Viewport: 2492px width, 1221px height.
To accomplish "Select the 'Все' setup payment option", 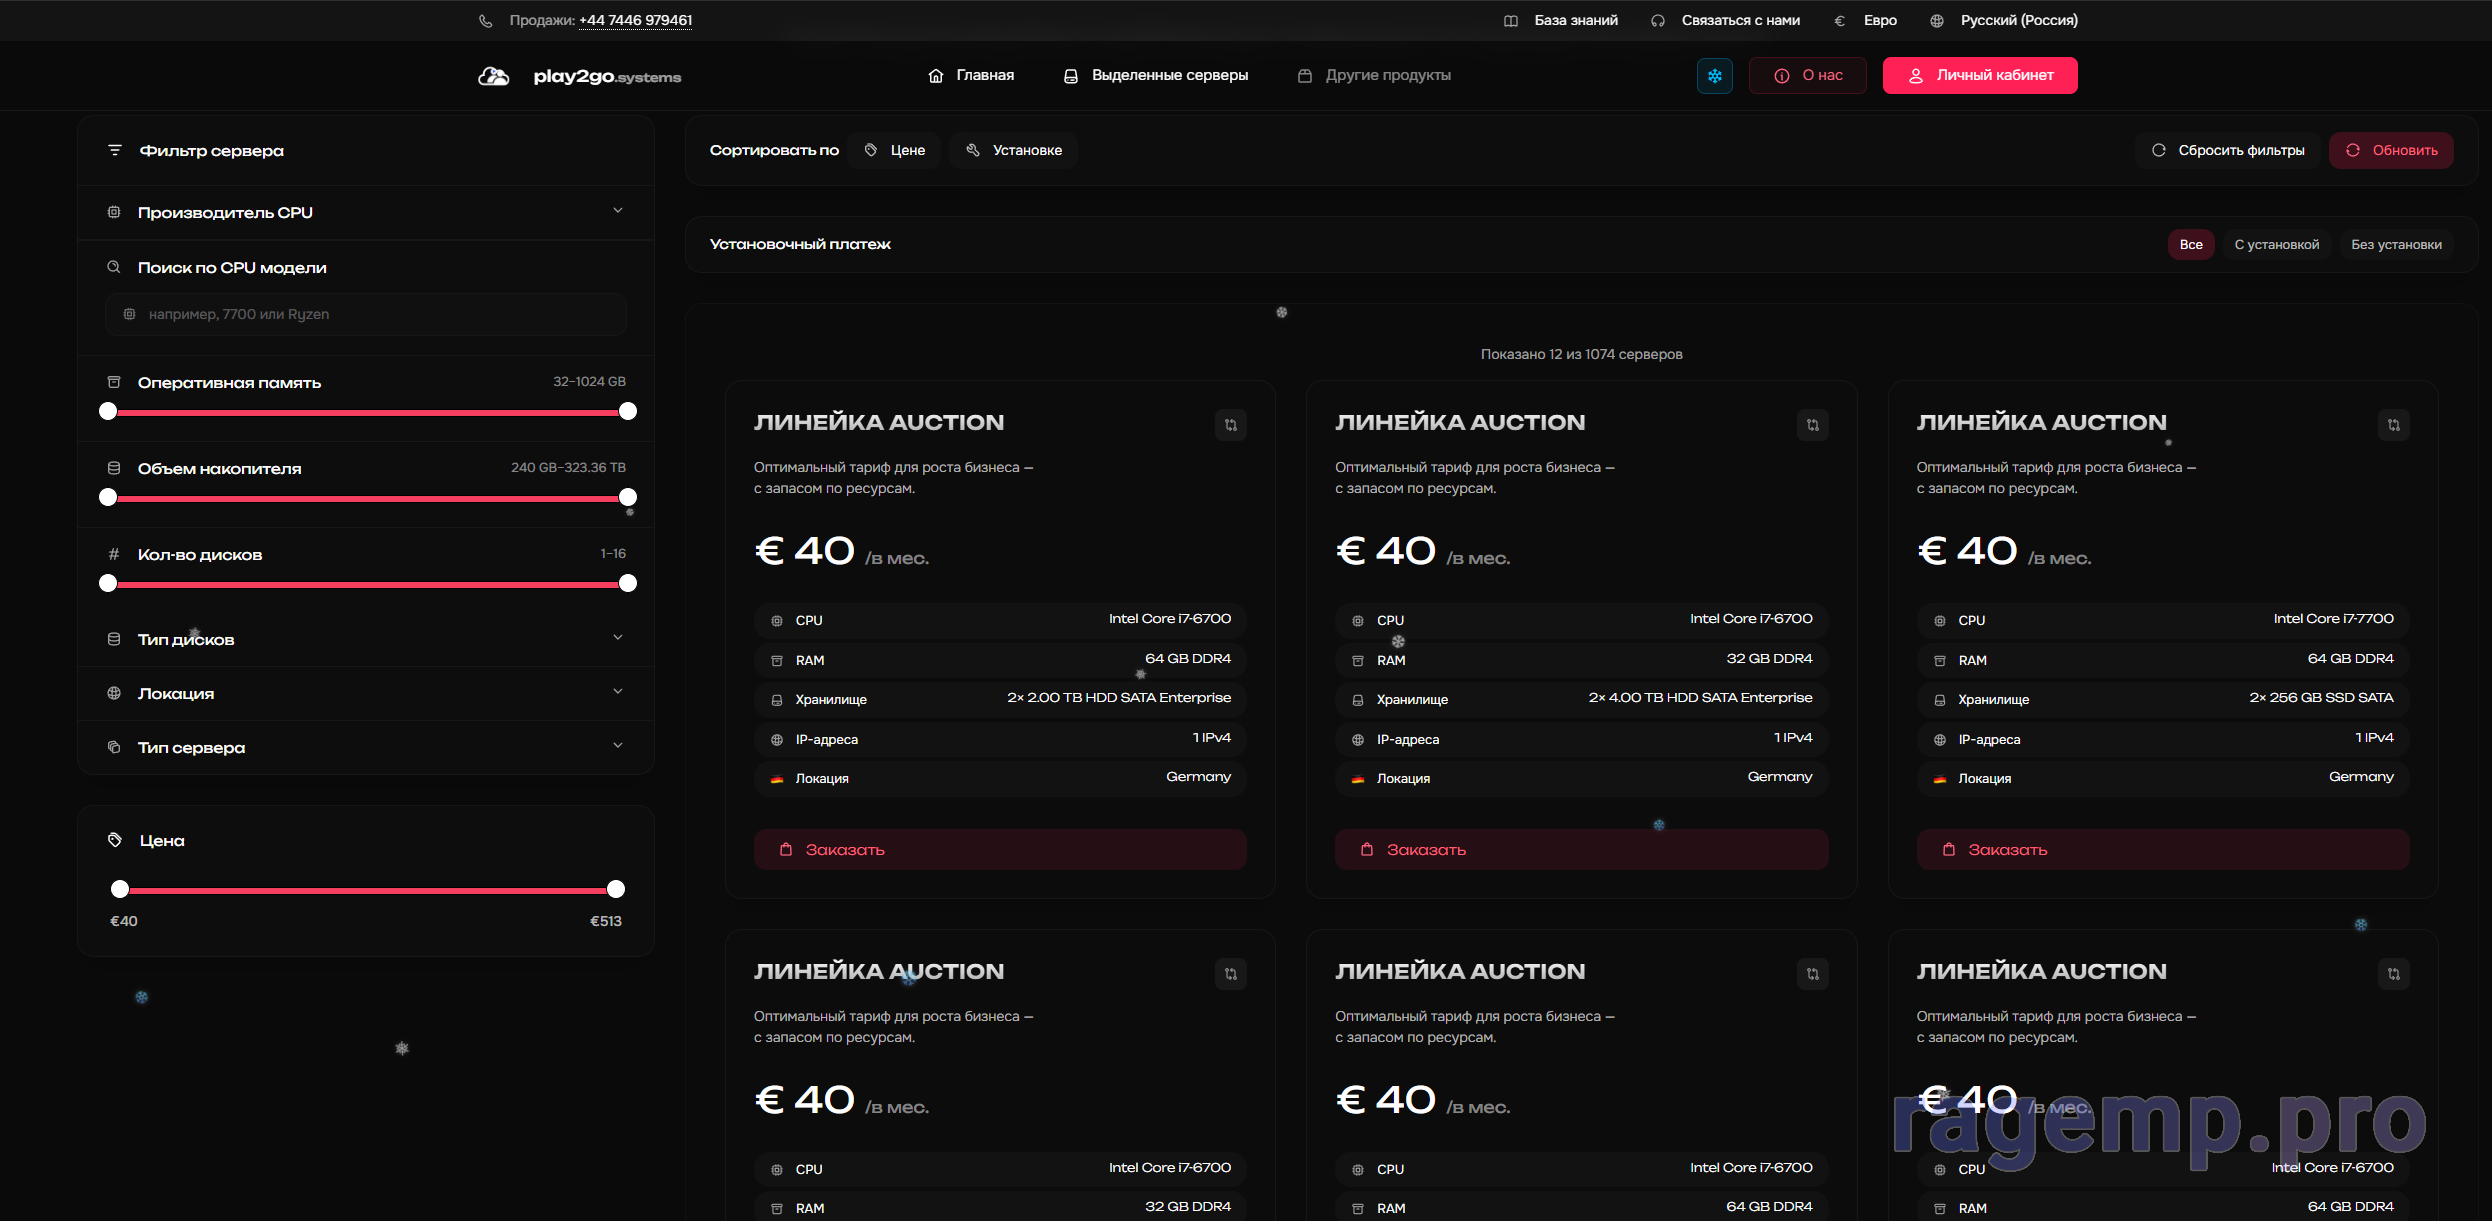I will (x=2190, y=245).
